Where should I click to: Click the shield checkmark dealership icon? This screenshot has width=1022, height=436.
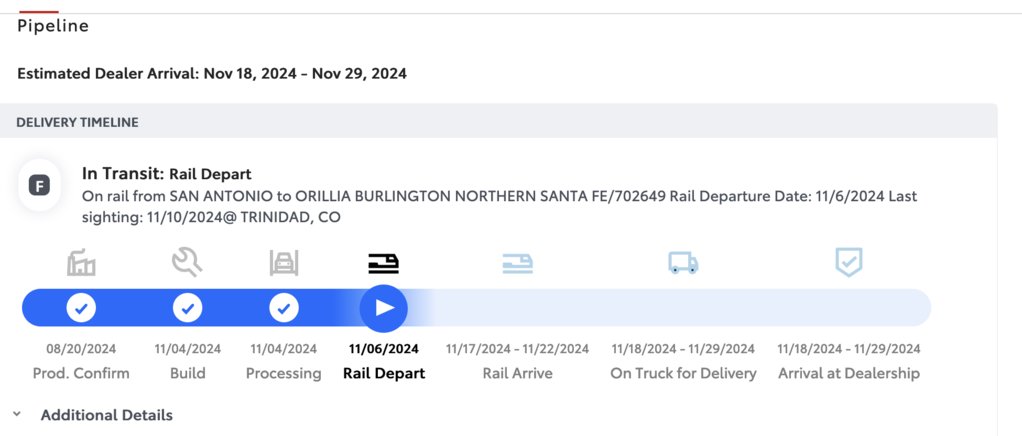pos(849,262)
